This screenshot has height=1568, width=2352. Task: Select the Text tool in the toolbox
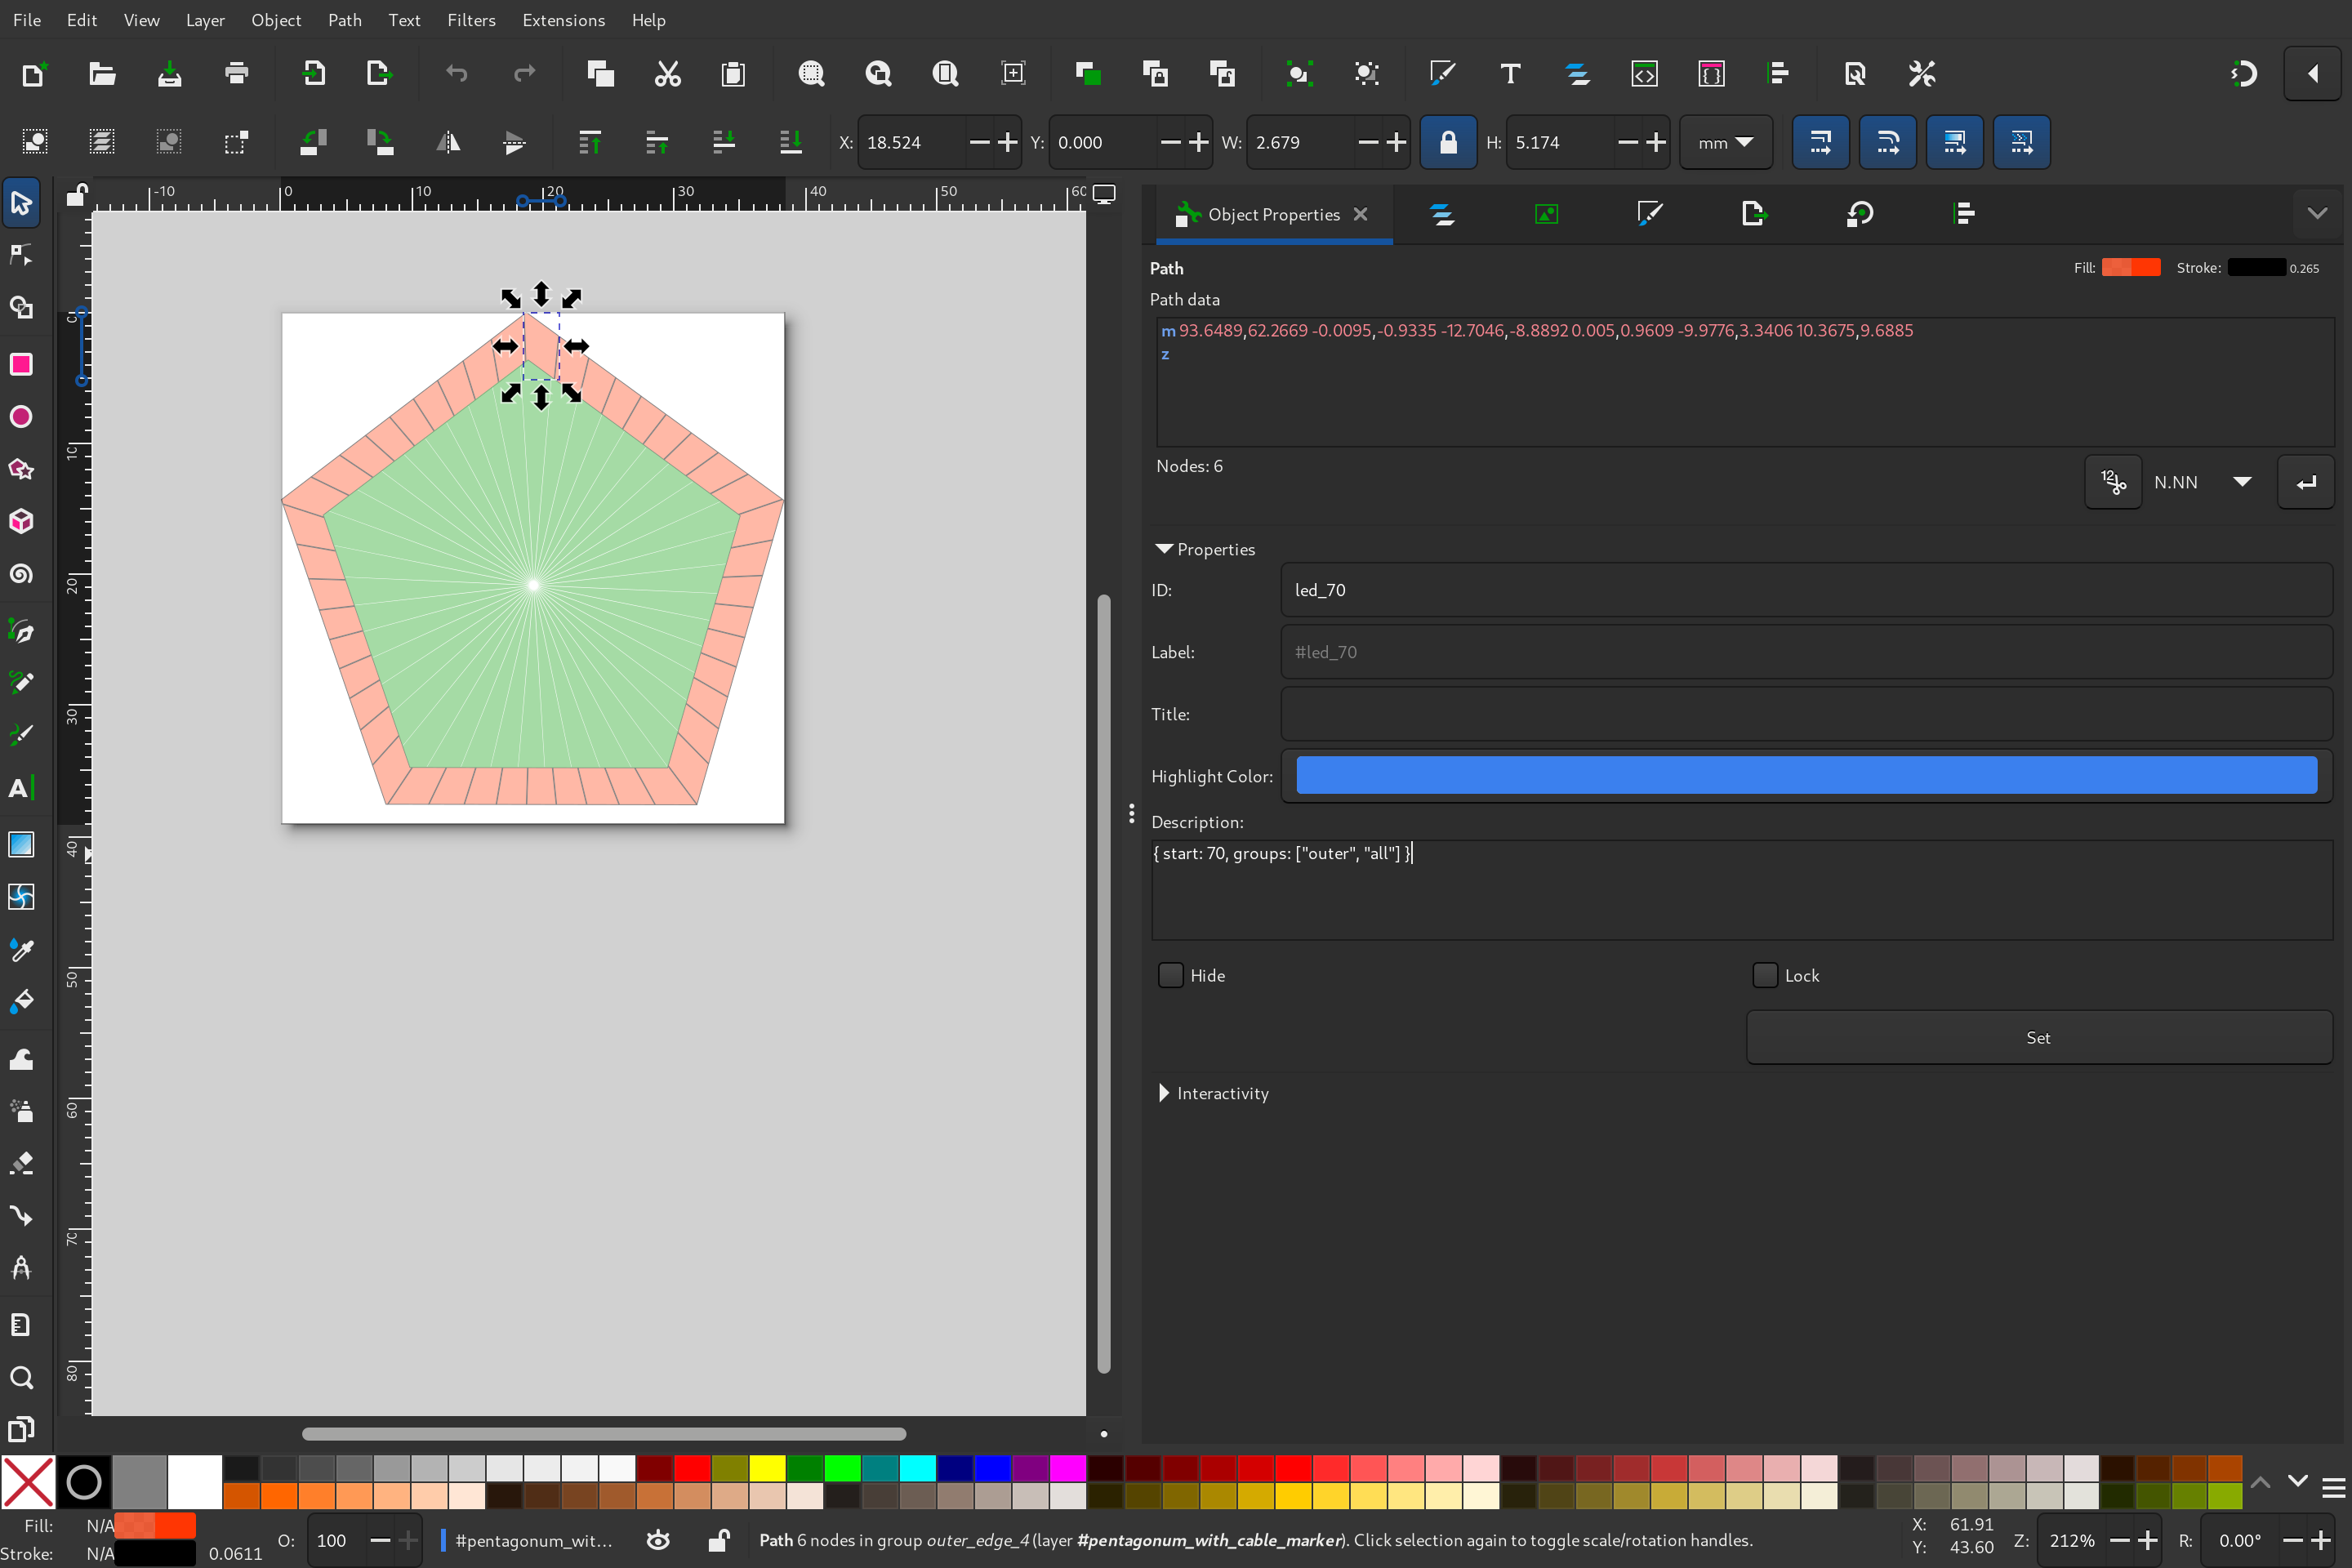[21, 788]
